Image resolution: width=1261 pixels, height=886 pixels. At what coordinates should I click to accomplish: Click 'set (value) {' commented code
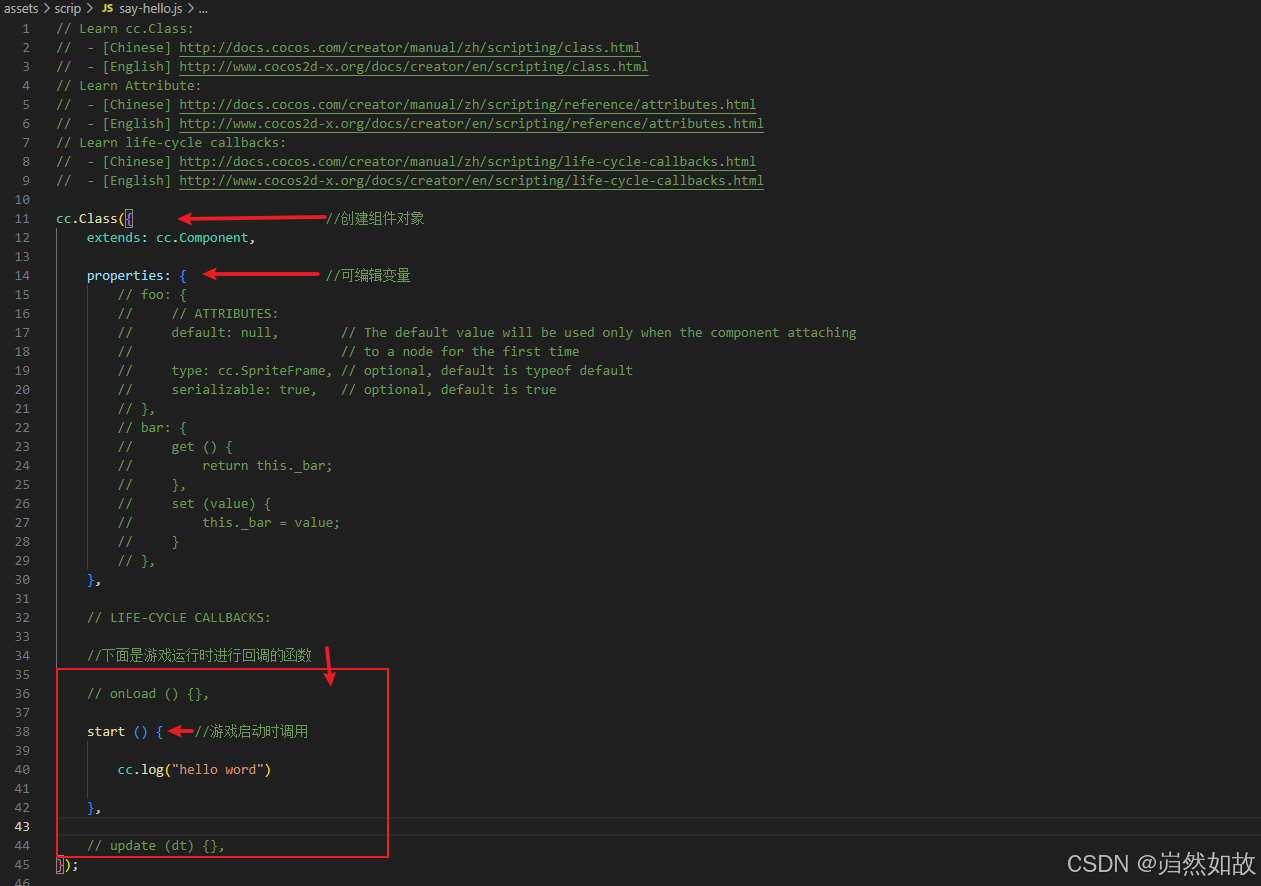click(x=221, y=503)
